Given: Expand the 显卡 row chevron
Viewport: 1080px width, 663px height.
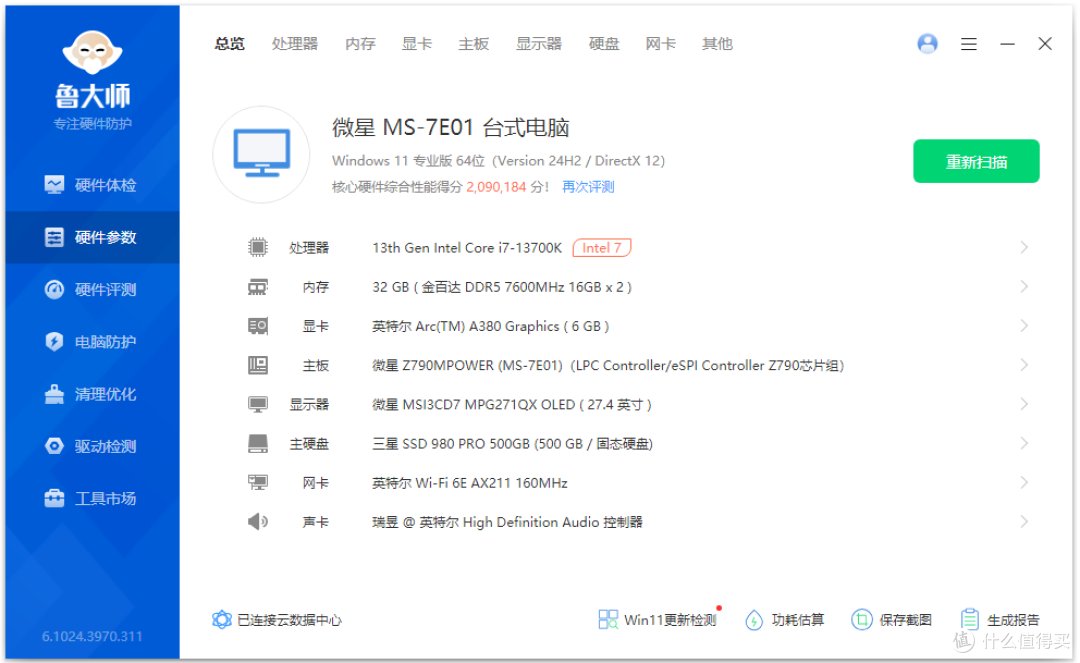Looking at the screenshot, I should point(1024,326).
